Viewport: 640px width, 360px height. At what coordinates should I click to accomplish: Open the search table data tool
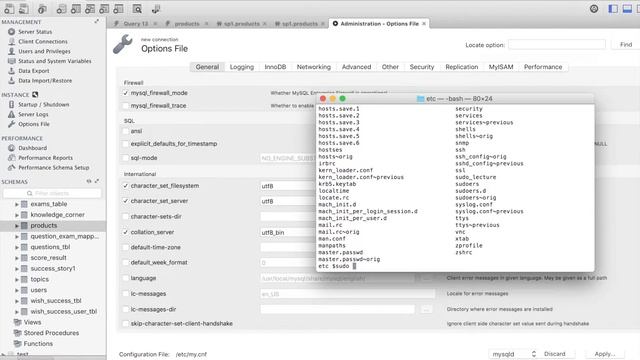pos(137,9)
